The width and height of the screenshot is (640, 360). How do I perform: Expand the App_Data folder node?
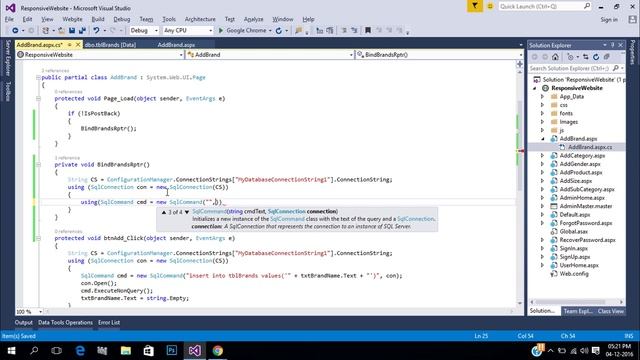coord(542,97)
